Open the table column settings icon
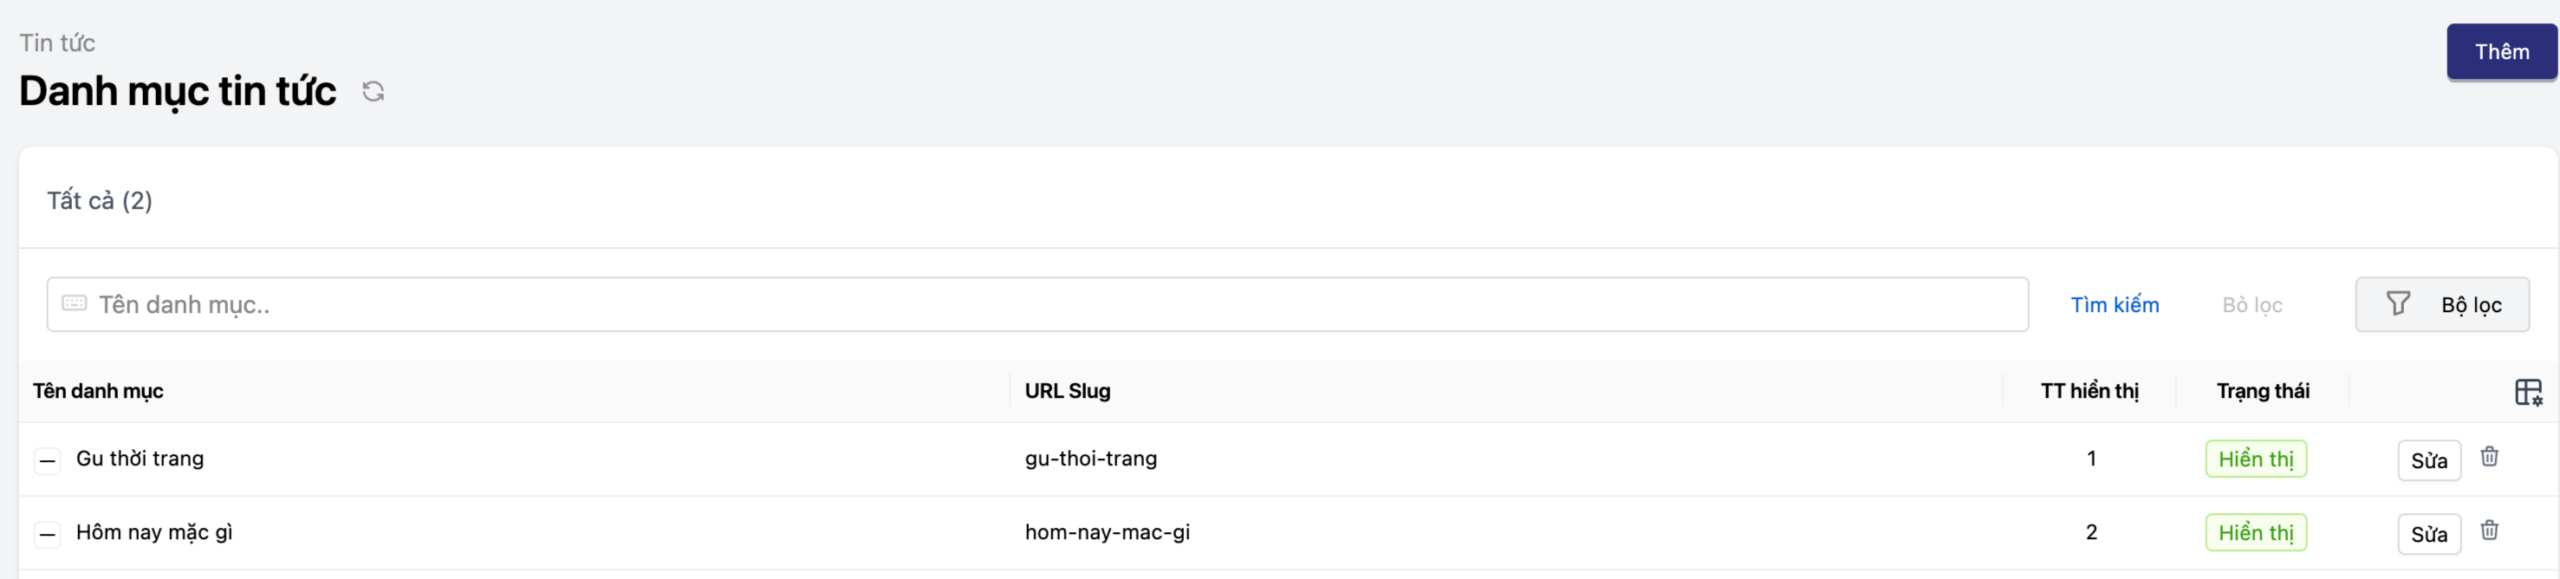The width and height of the screenshot is (2560, 579). pyautogui.click(x=2528, y=392)
